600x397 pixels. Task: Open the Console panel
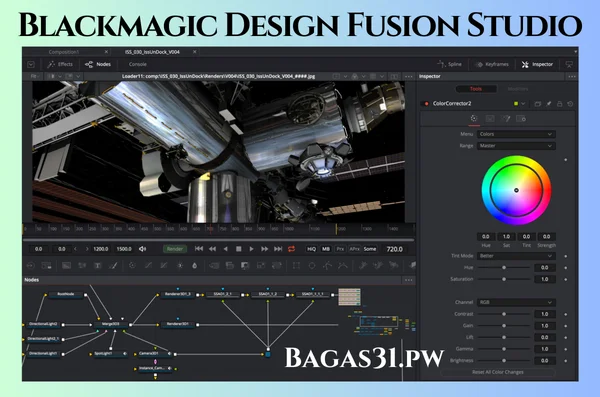(x=137, y=64)
